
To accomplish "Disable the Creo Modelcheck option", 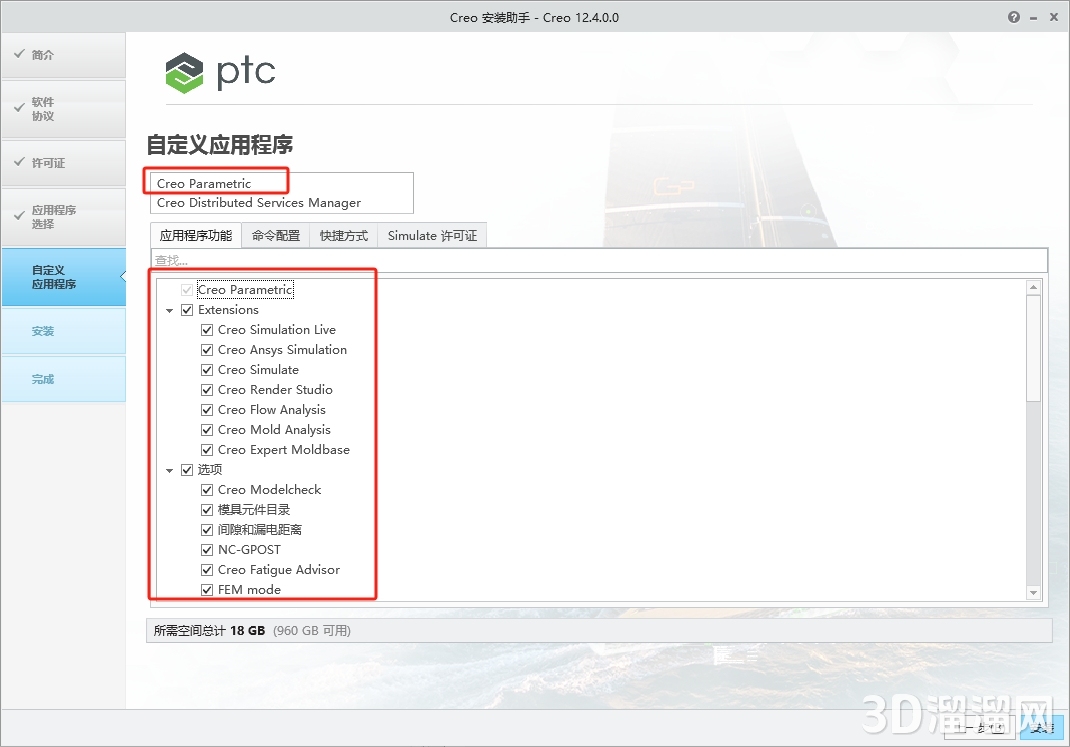I will [206, 489].
